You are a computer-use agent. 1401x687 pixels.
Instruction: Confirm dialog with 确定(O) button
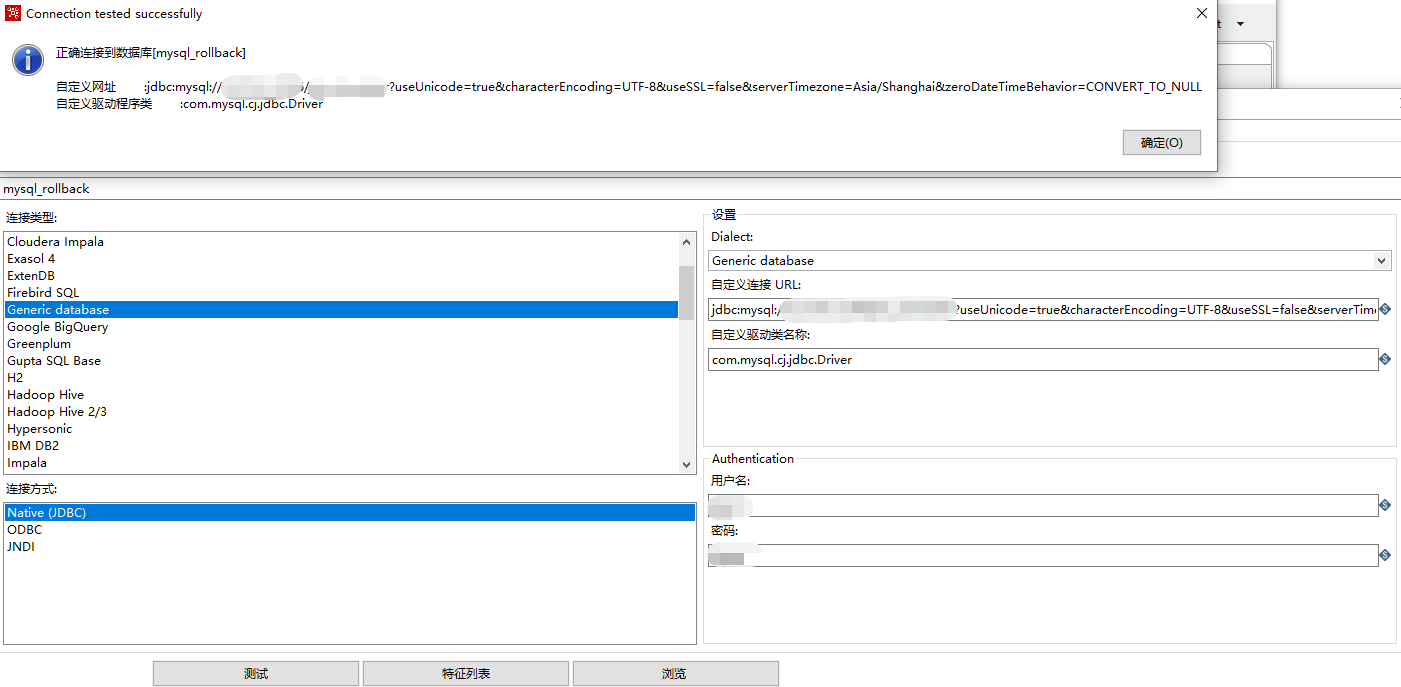(x=1161, y=142)
